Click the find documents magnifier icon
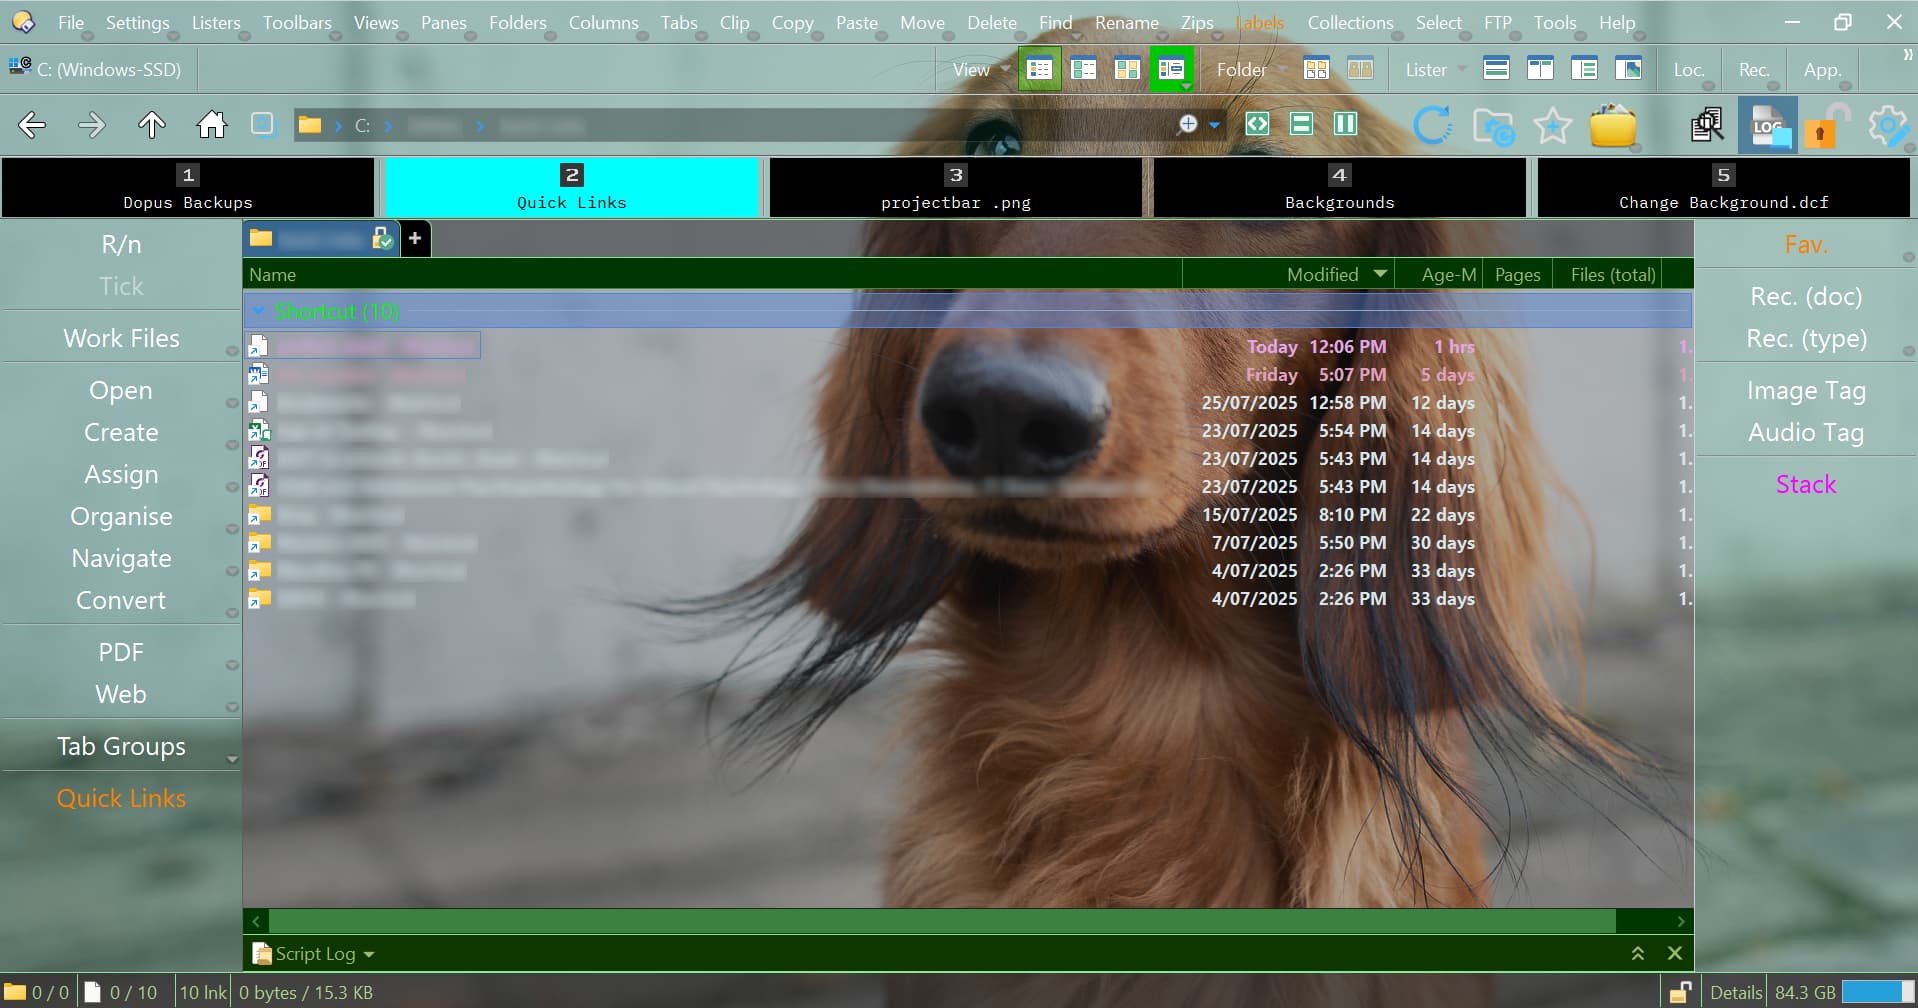The image size is (1918, 1008). pyautogui.click(x=1708, y=125)
